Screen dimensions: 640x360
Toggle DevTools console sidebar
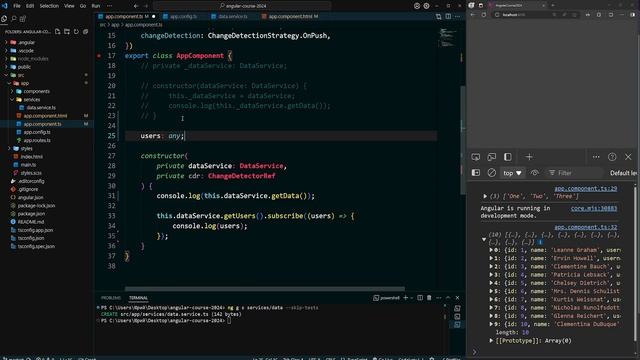pos(476,173)
